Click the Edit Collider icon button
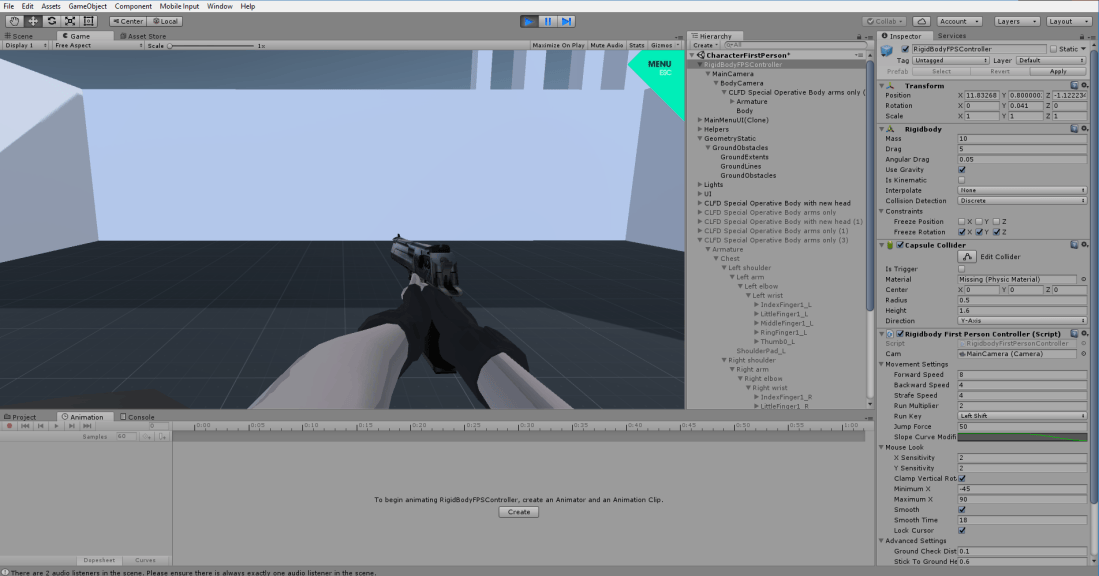The height and width of the screenshot is (576, 1099). click(x=967, y=256)
